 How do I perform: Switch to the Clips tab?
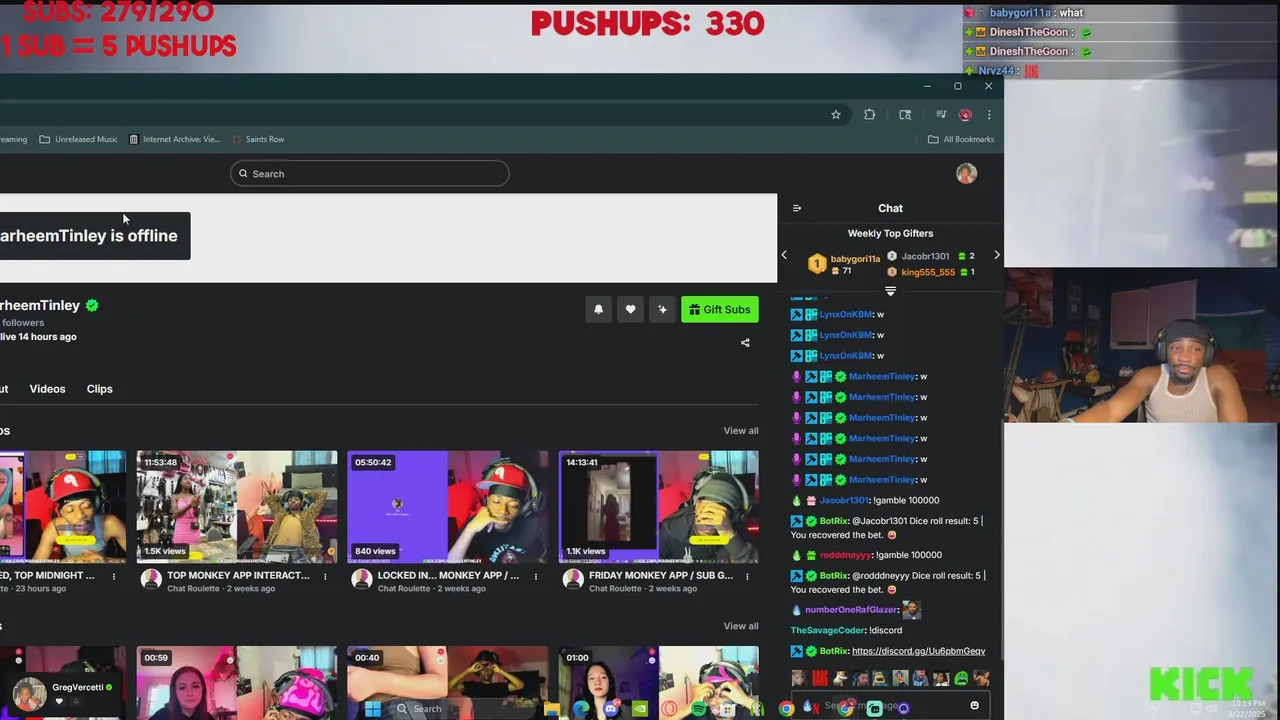[99, 389]
